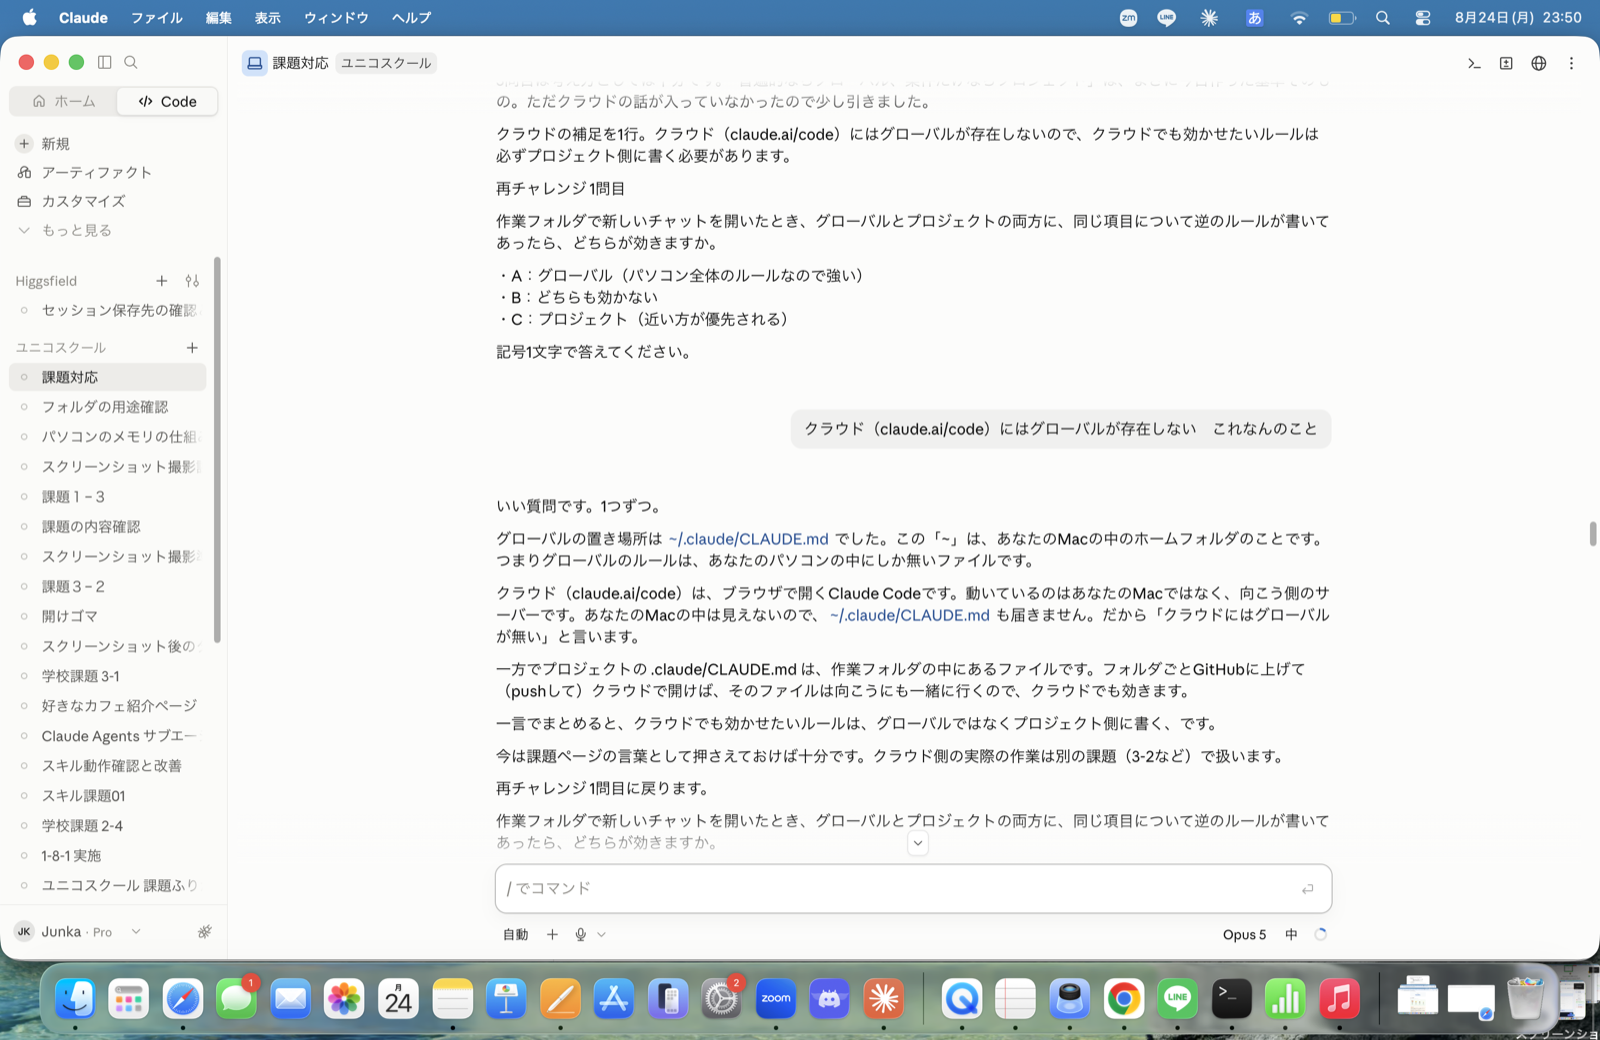Expand microphone options chevron
Screen dimensions: 1600x1040
(x=601, y=934)
